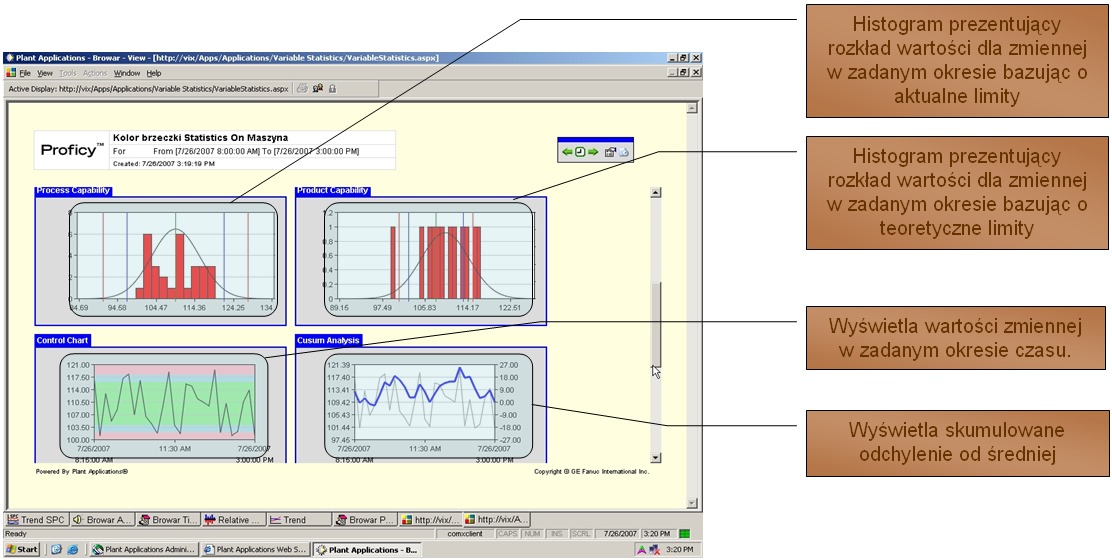Viewport: 1112px width, 560px height.
Task: Click the NUM indicator in status bar
Action: click(532, 534)
